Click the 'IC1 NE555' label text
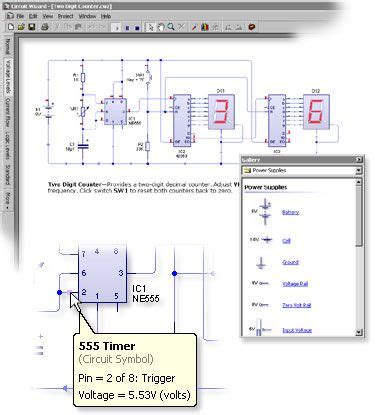Viewport: 390px width, 415px height. tap(146, 293)
